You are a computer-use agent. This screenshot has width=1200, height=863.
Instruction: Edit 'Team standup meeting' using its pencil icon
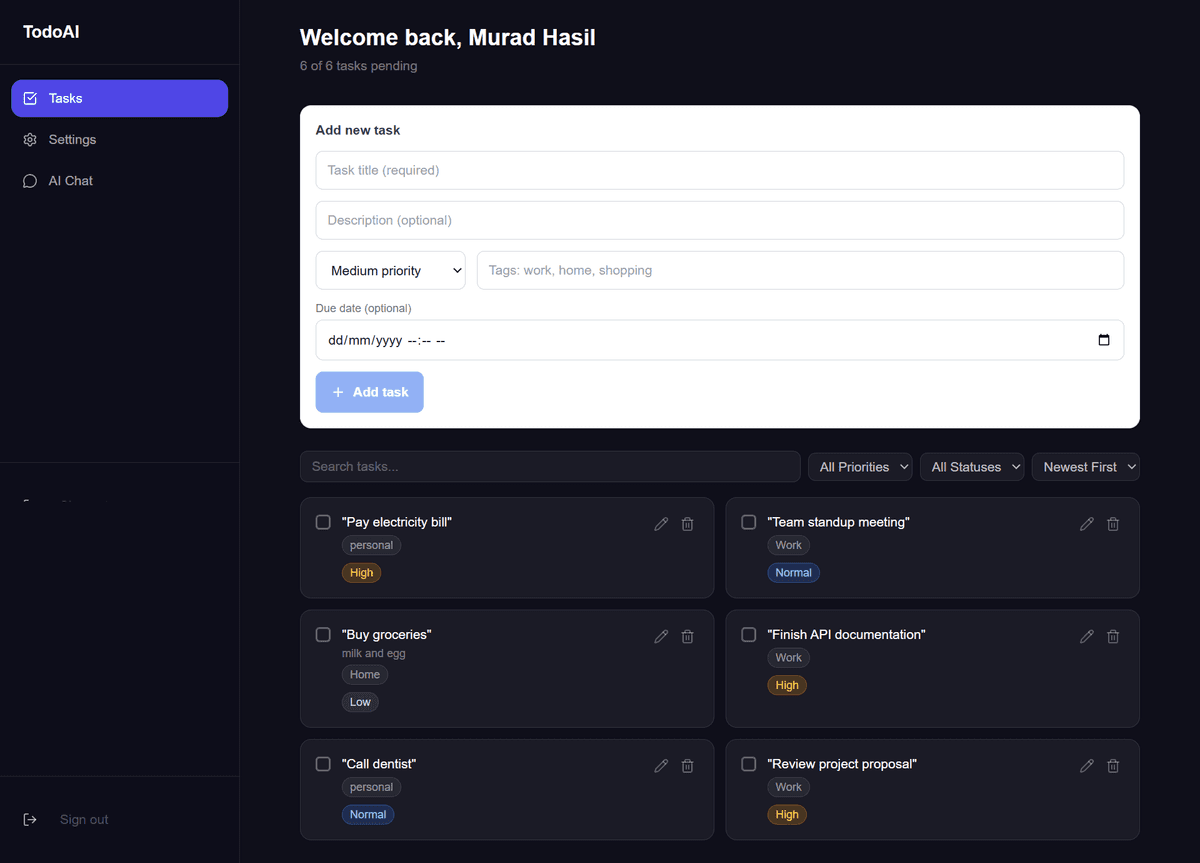[1087, 523]
